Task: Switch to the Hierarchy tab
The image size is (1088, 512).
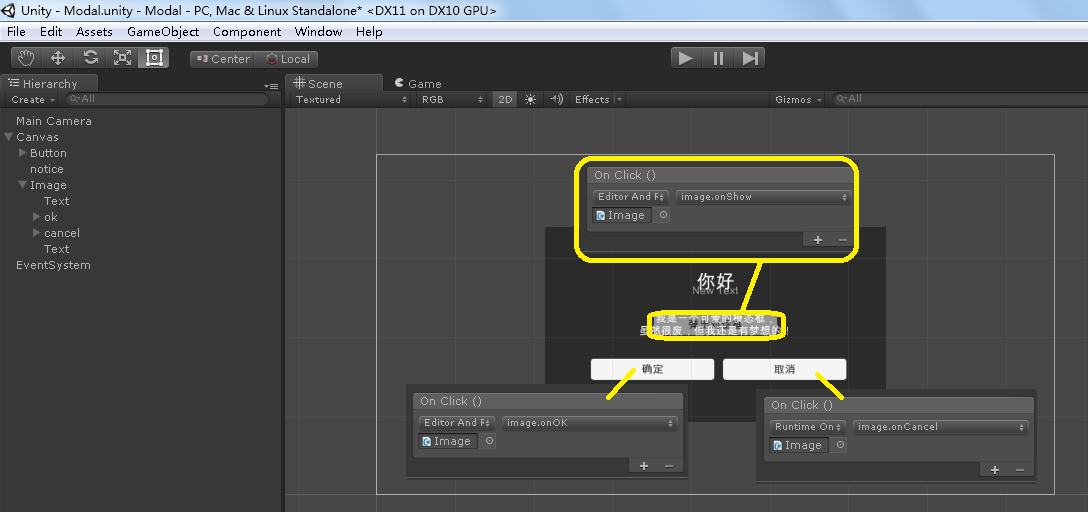Action: pos(49,83)
